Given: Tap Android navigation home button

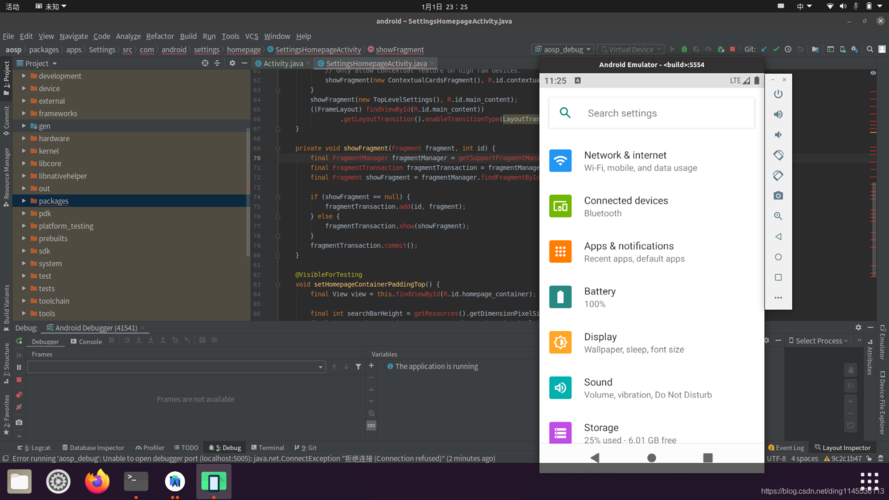Looking at the screenshot, I should coord(651,457).
